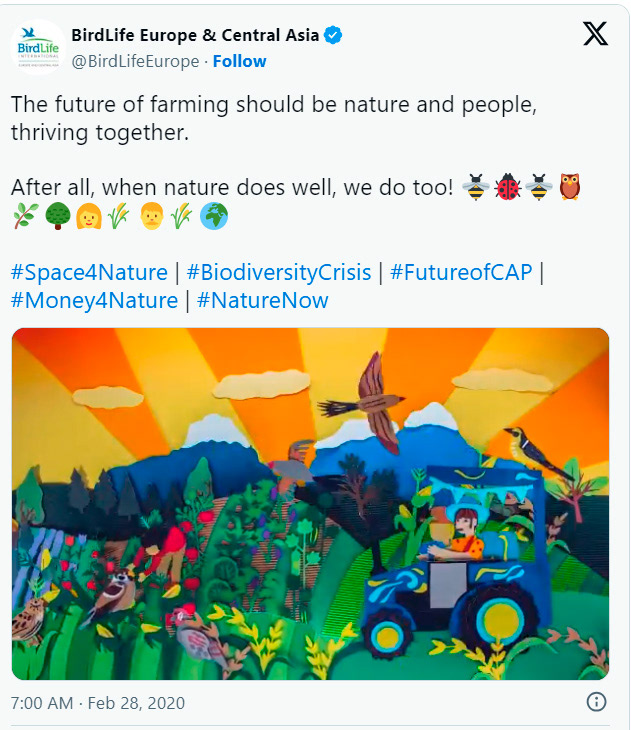Open the #BiodiversityCrisis hashtag
The width and height of the screenshot is (631, 730).
pyautogui.click(x=279, y=272)
